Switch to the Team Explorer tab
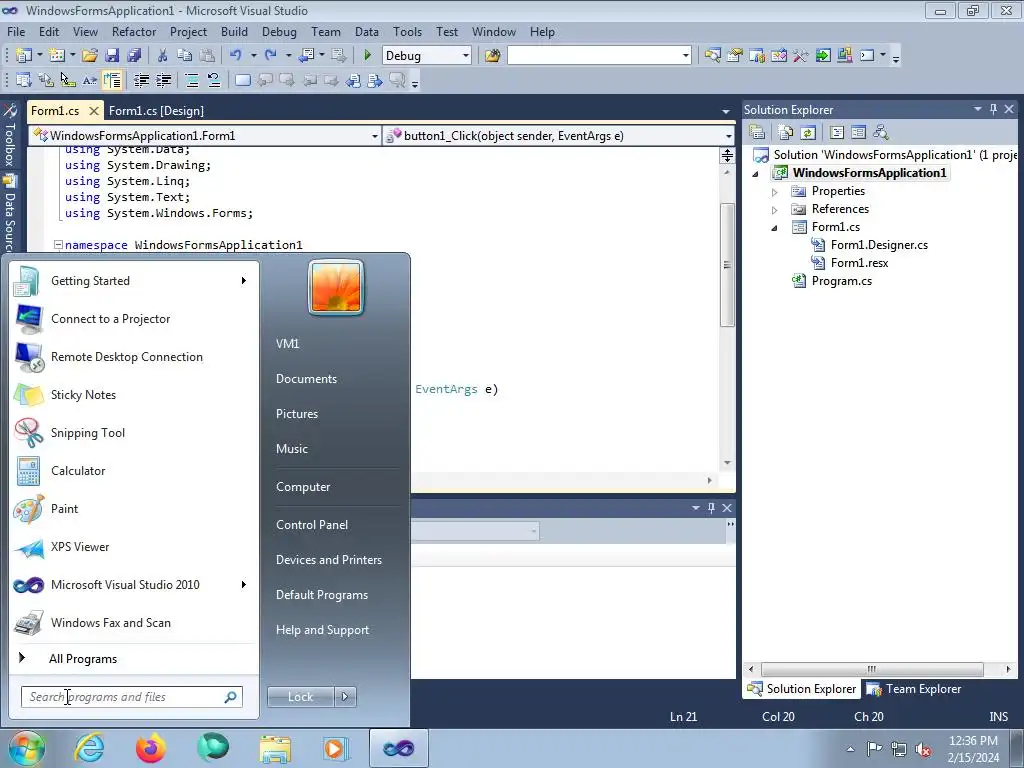Viewport: 1024px width, 768px height. tap(914, 688)
